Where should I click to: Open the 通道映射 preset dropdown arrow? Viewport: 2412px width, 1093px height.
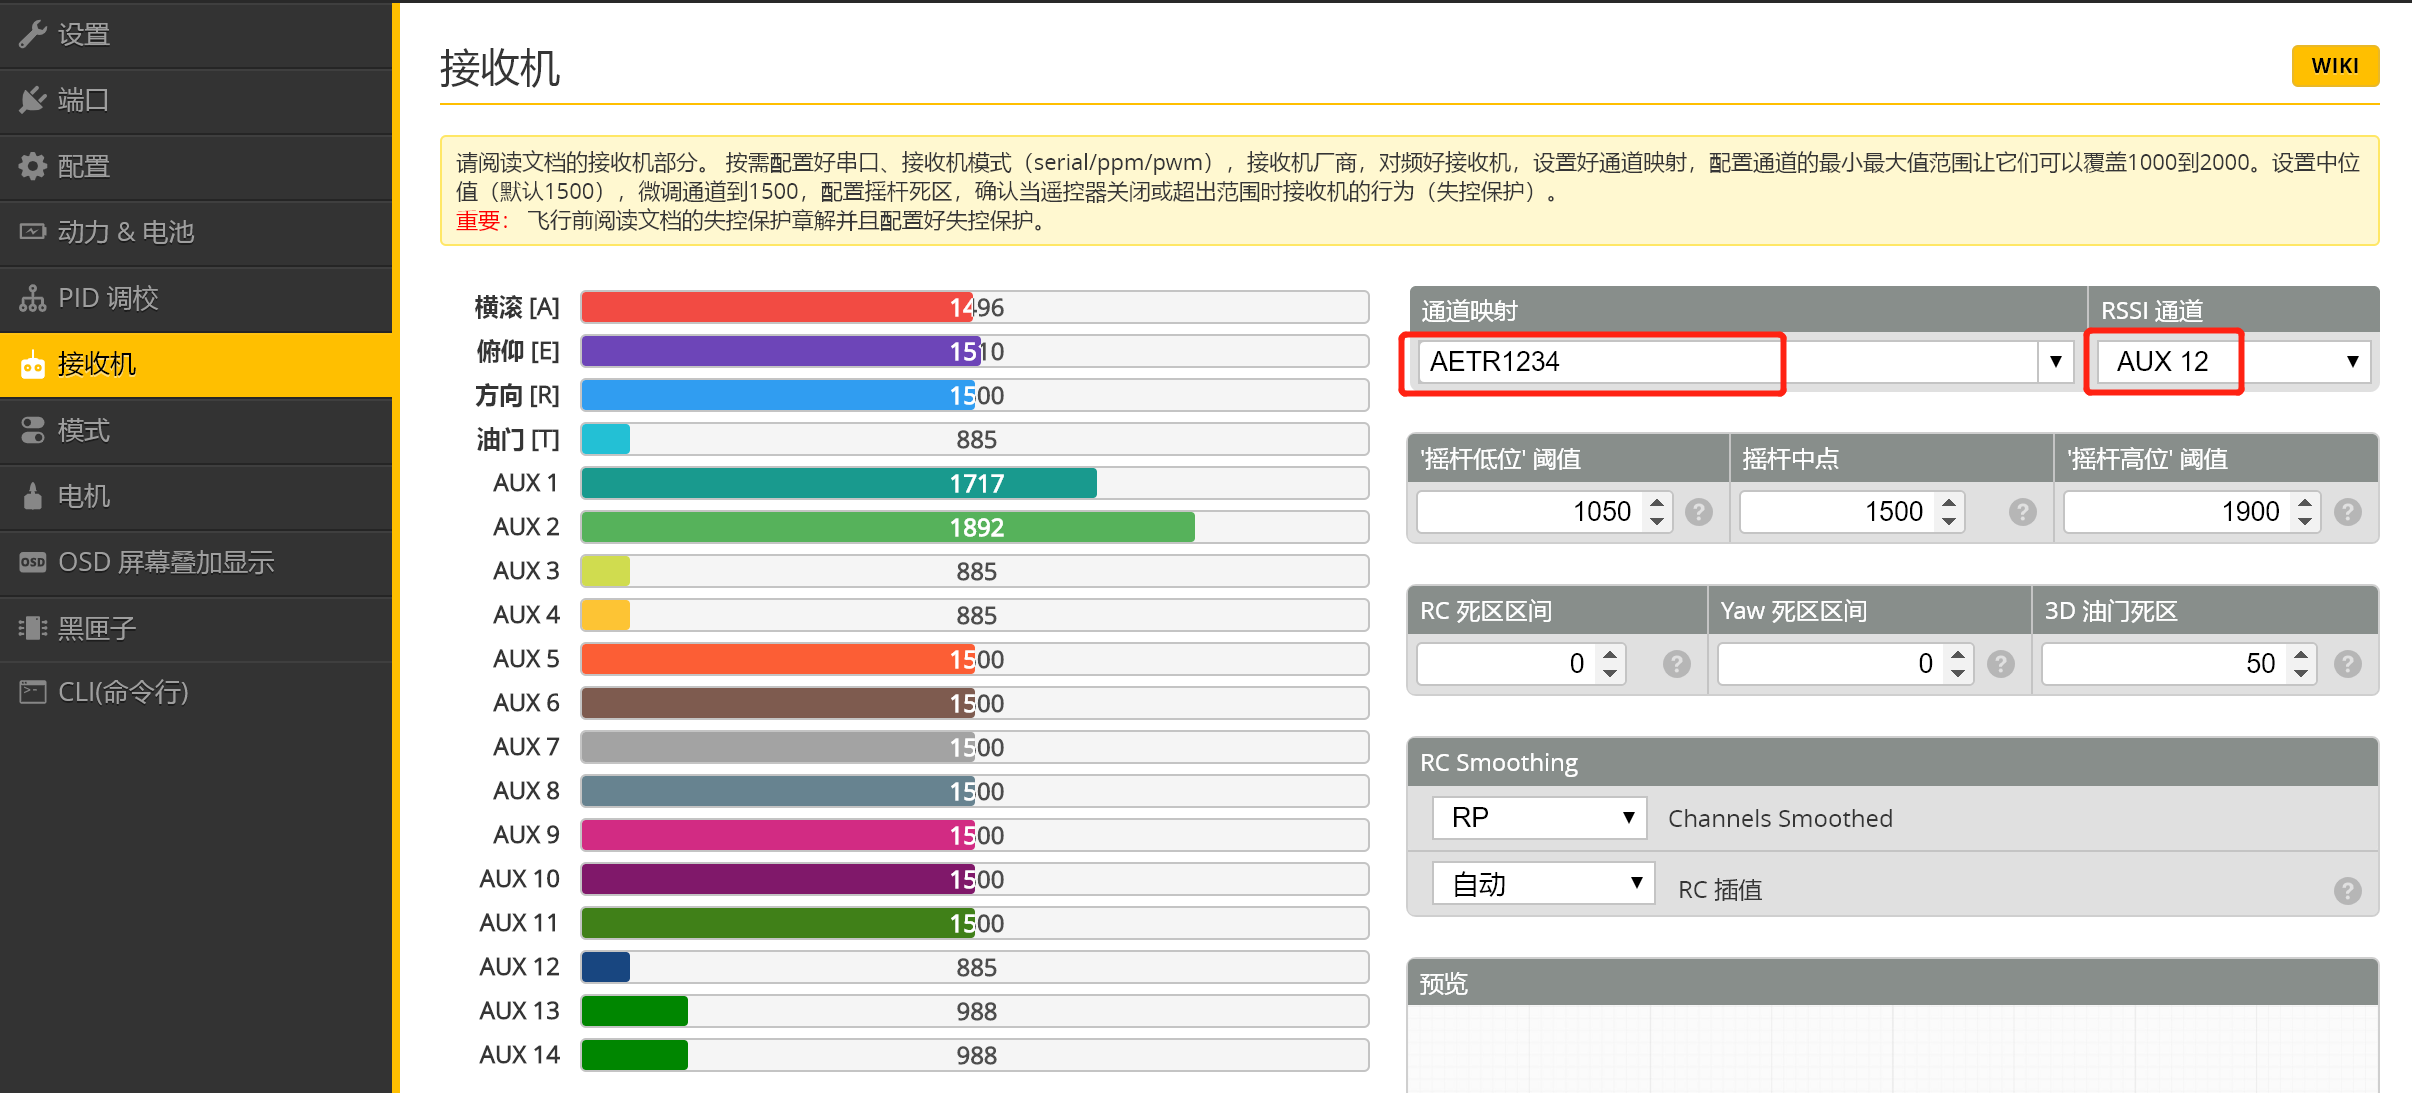(x=2056, y=361)
